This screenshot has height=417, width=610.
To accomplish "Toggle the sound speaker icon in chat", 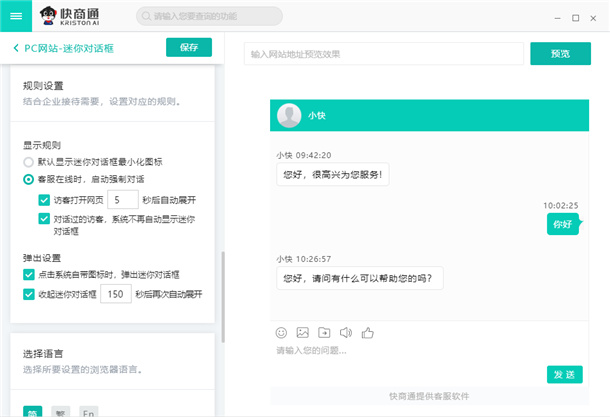I will 346,332.
